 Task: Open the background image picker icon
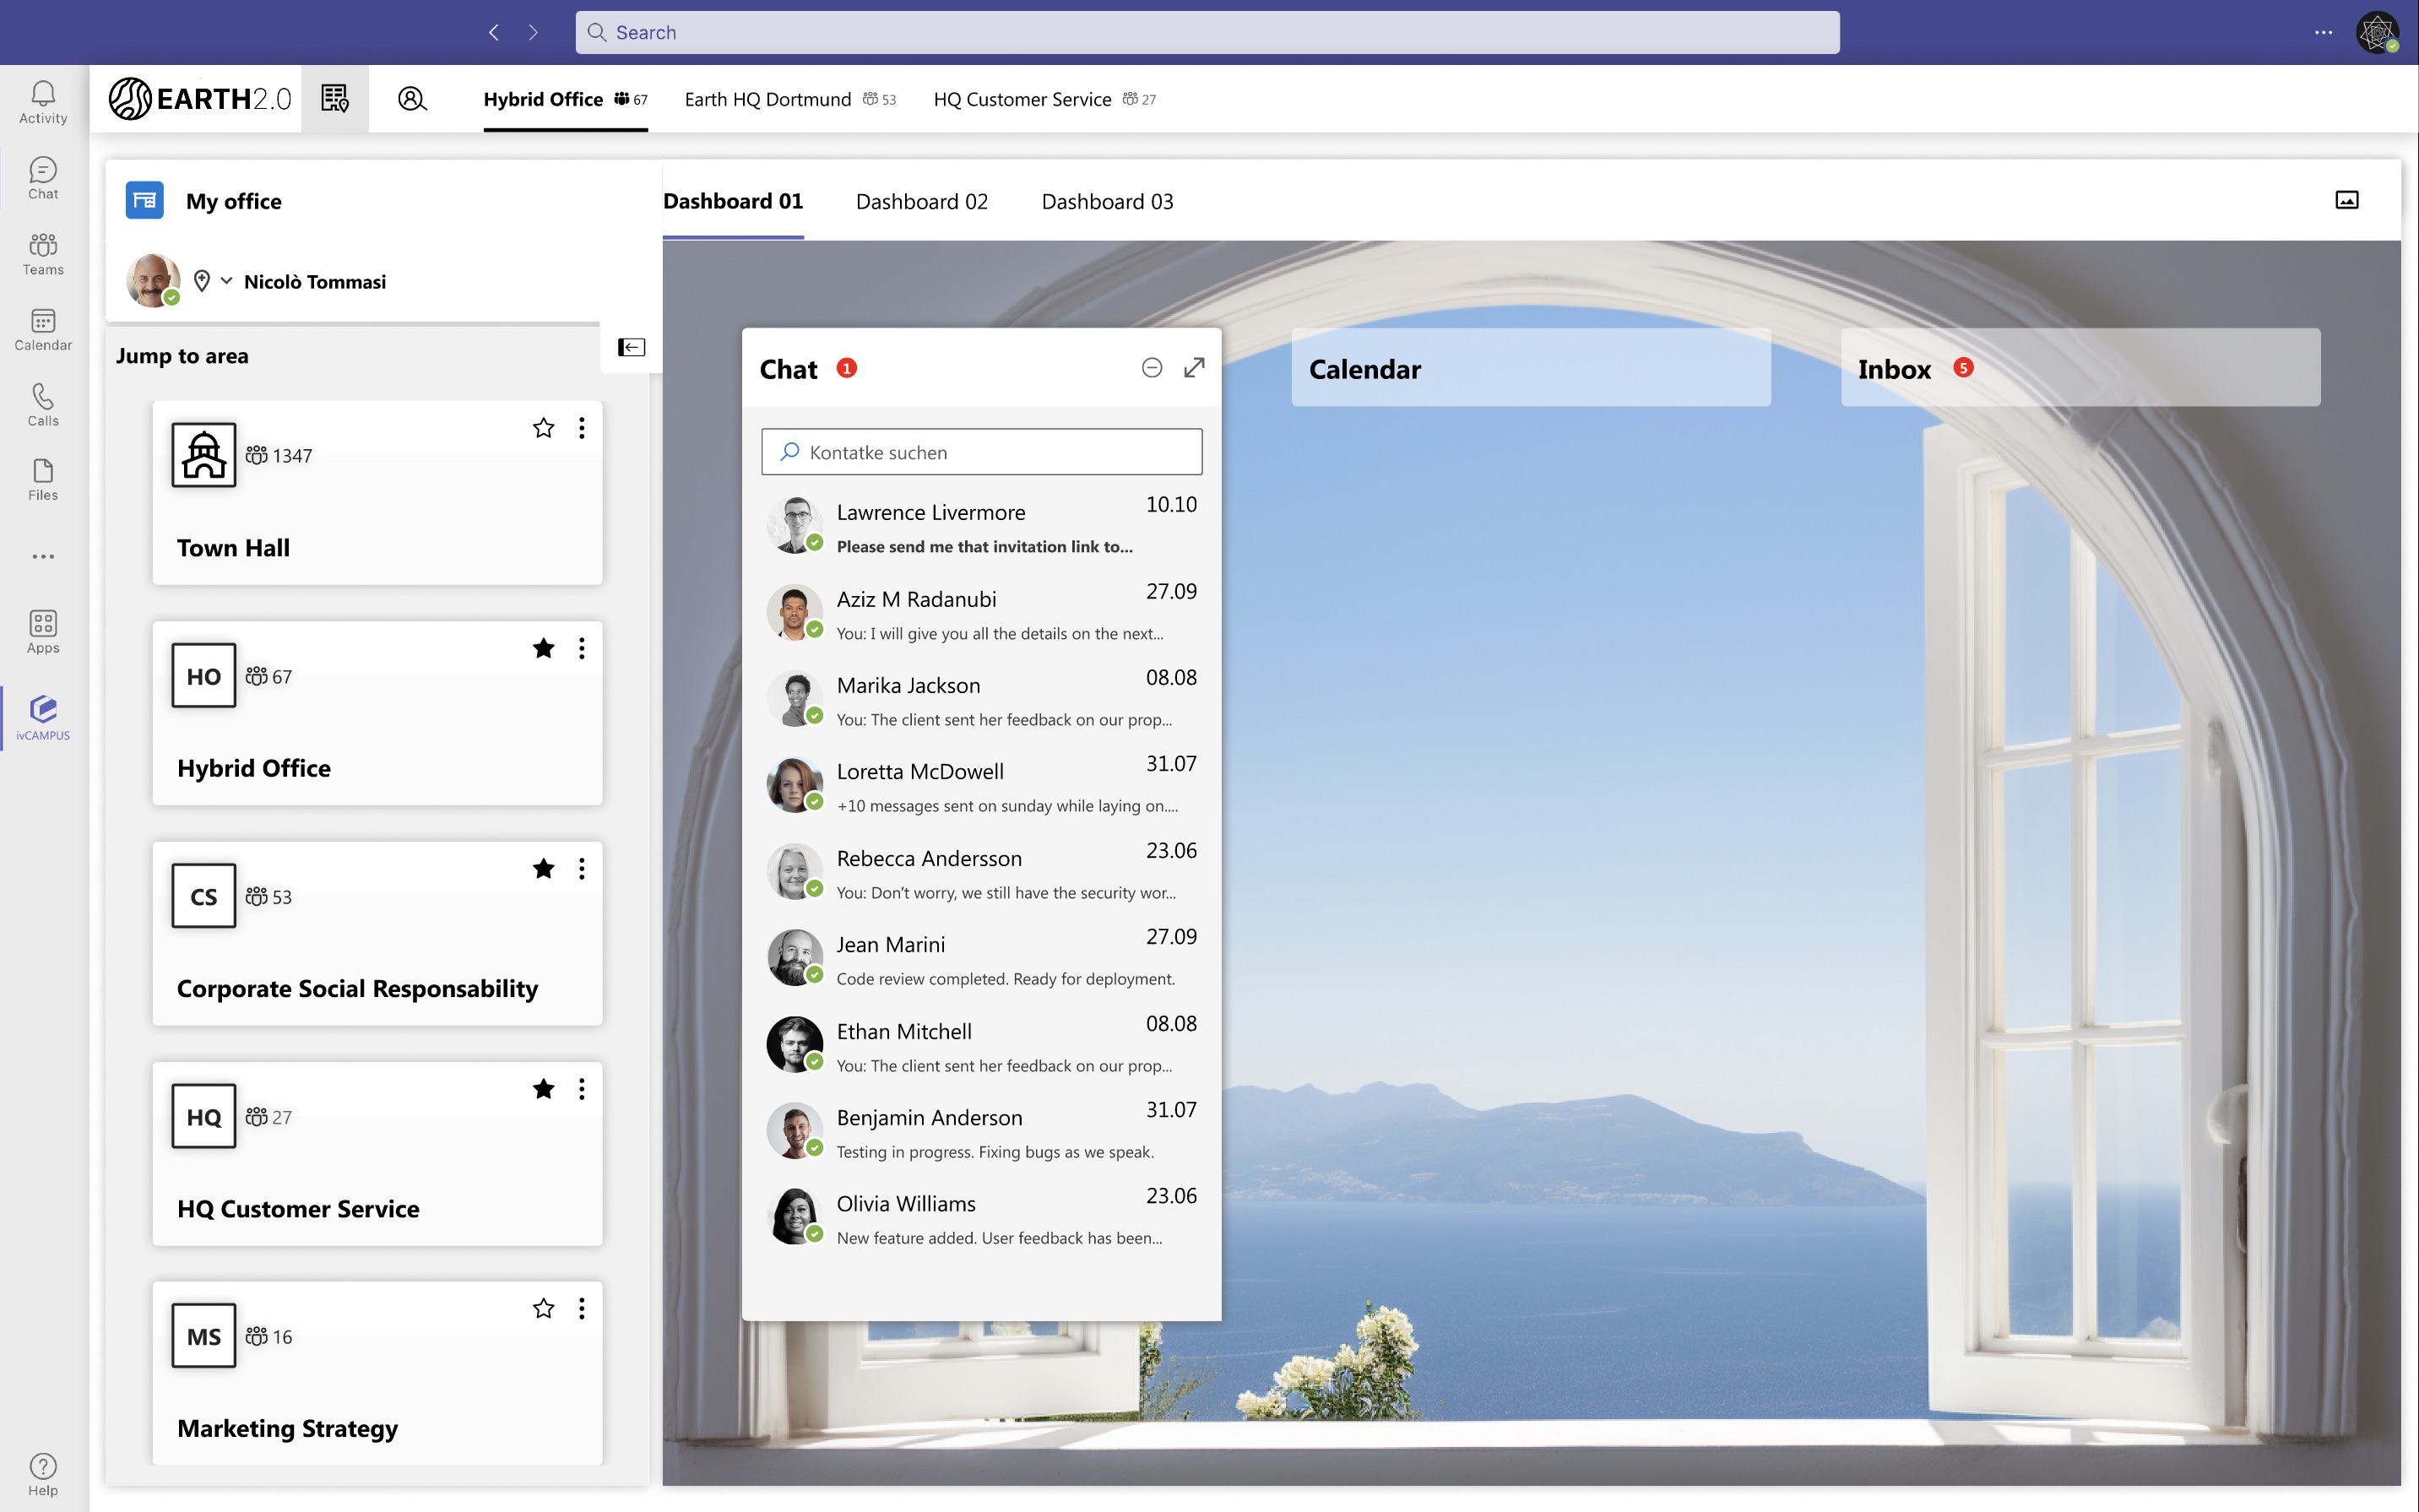click(x=2346, y=200)
